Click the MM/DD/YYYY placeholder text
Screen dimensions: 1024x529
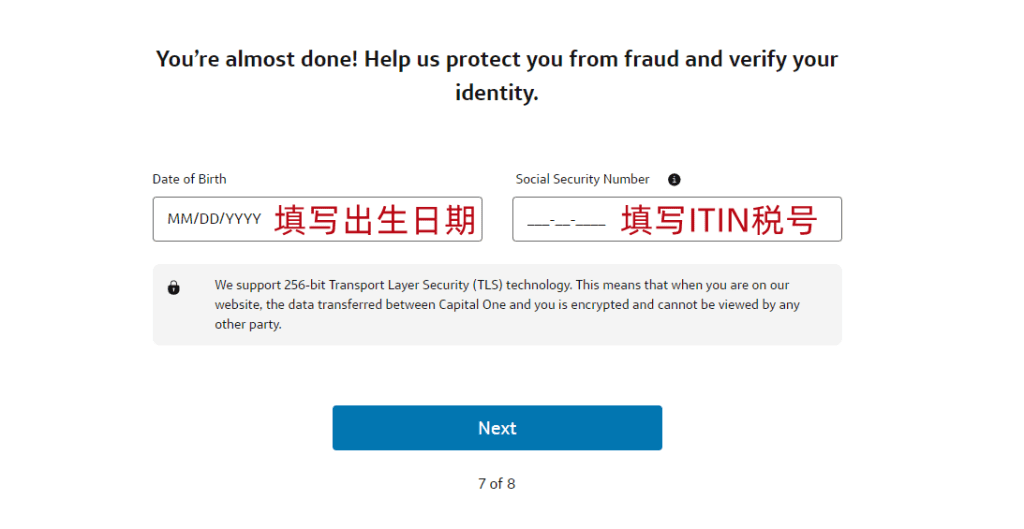214,220
